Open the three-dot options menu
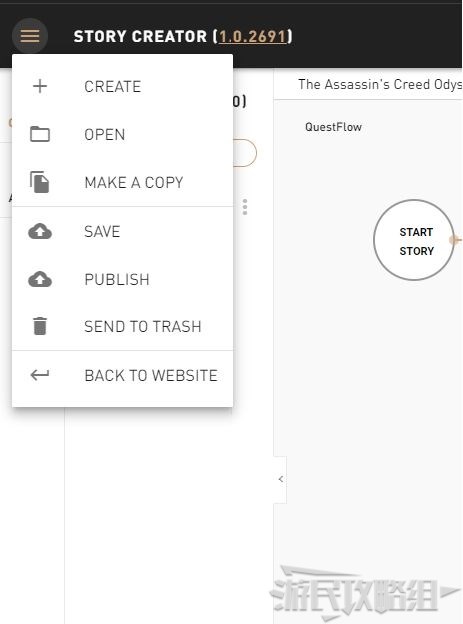This screenshot has height=624, width=463. point(245,207)
